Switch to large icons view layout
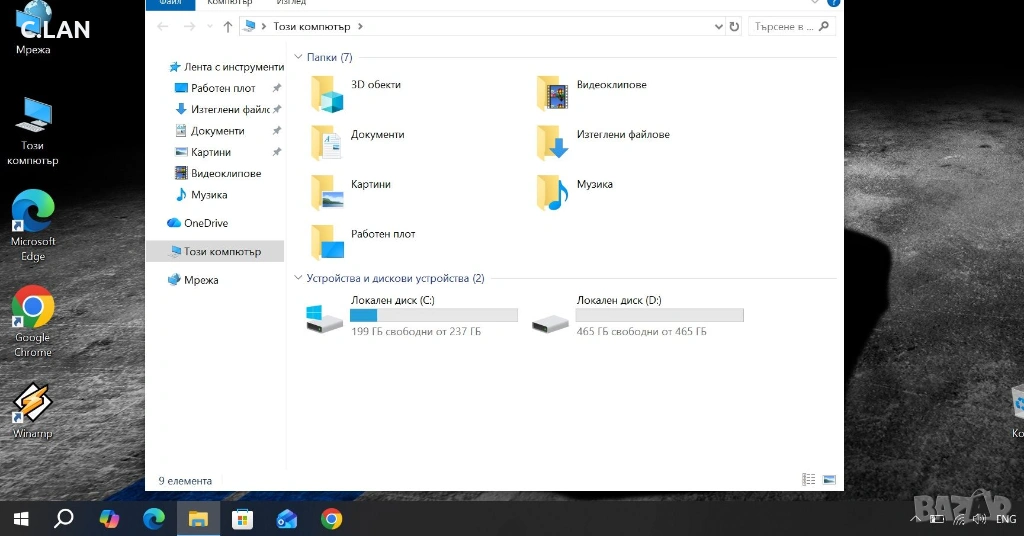 pyautogui.click(x=829, y=480)
